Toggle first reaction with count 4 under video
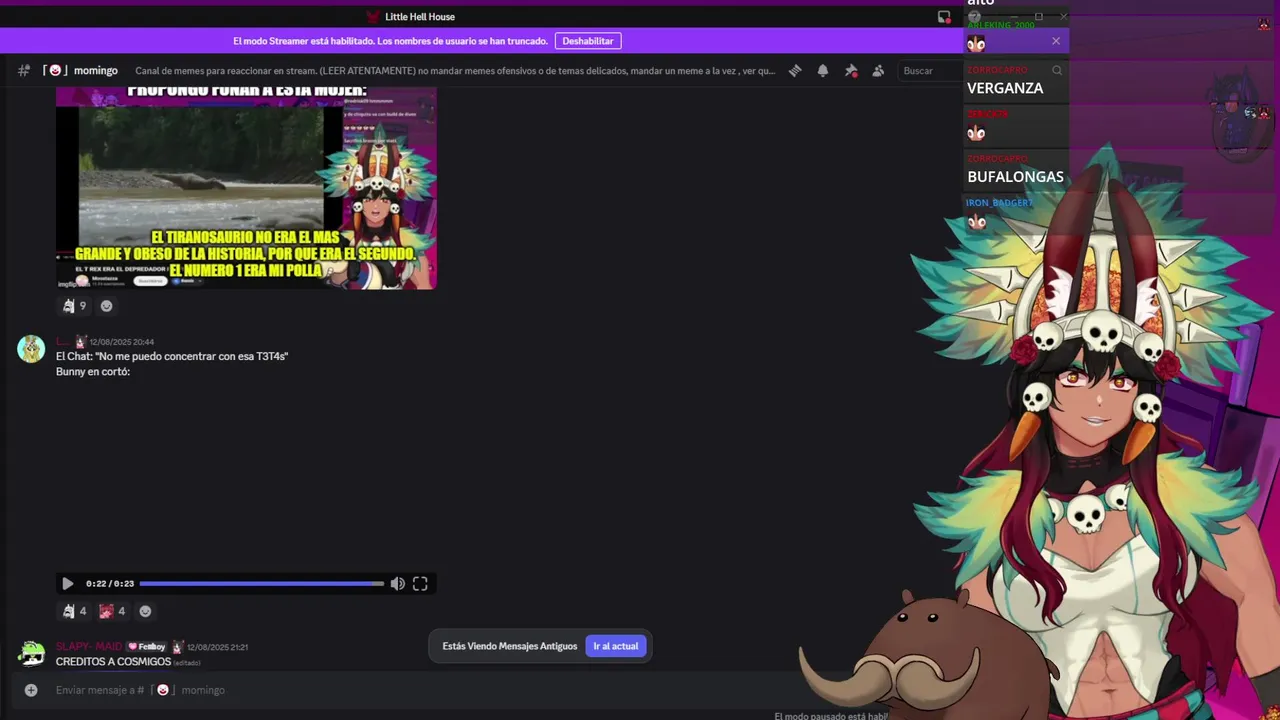Image resolution: width=1280 pixels, height=720 pixels. [x=75, y=611]
